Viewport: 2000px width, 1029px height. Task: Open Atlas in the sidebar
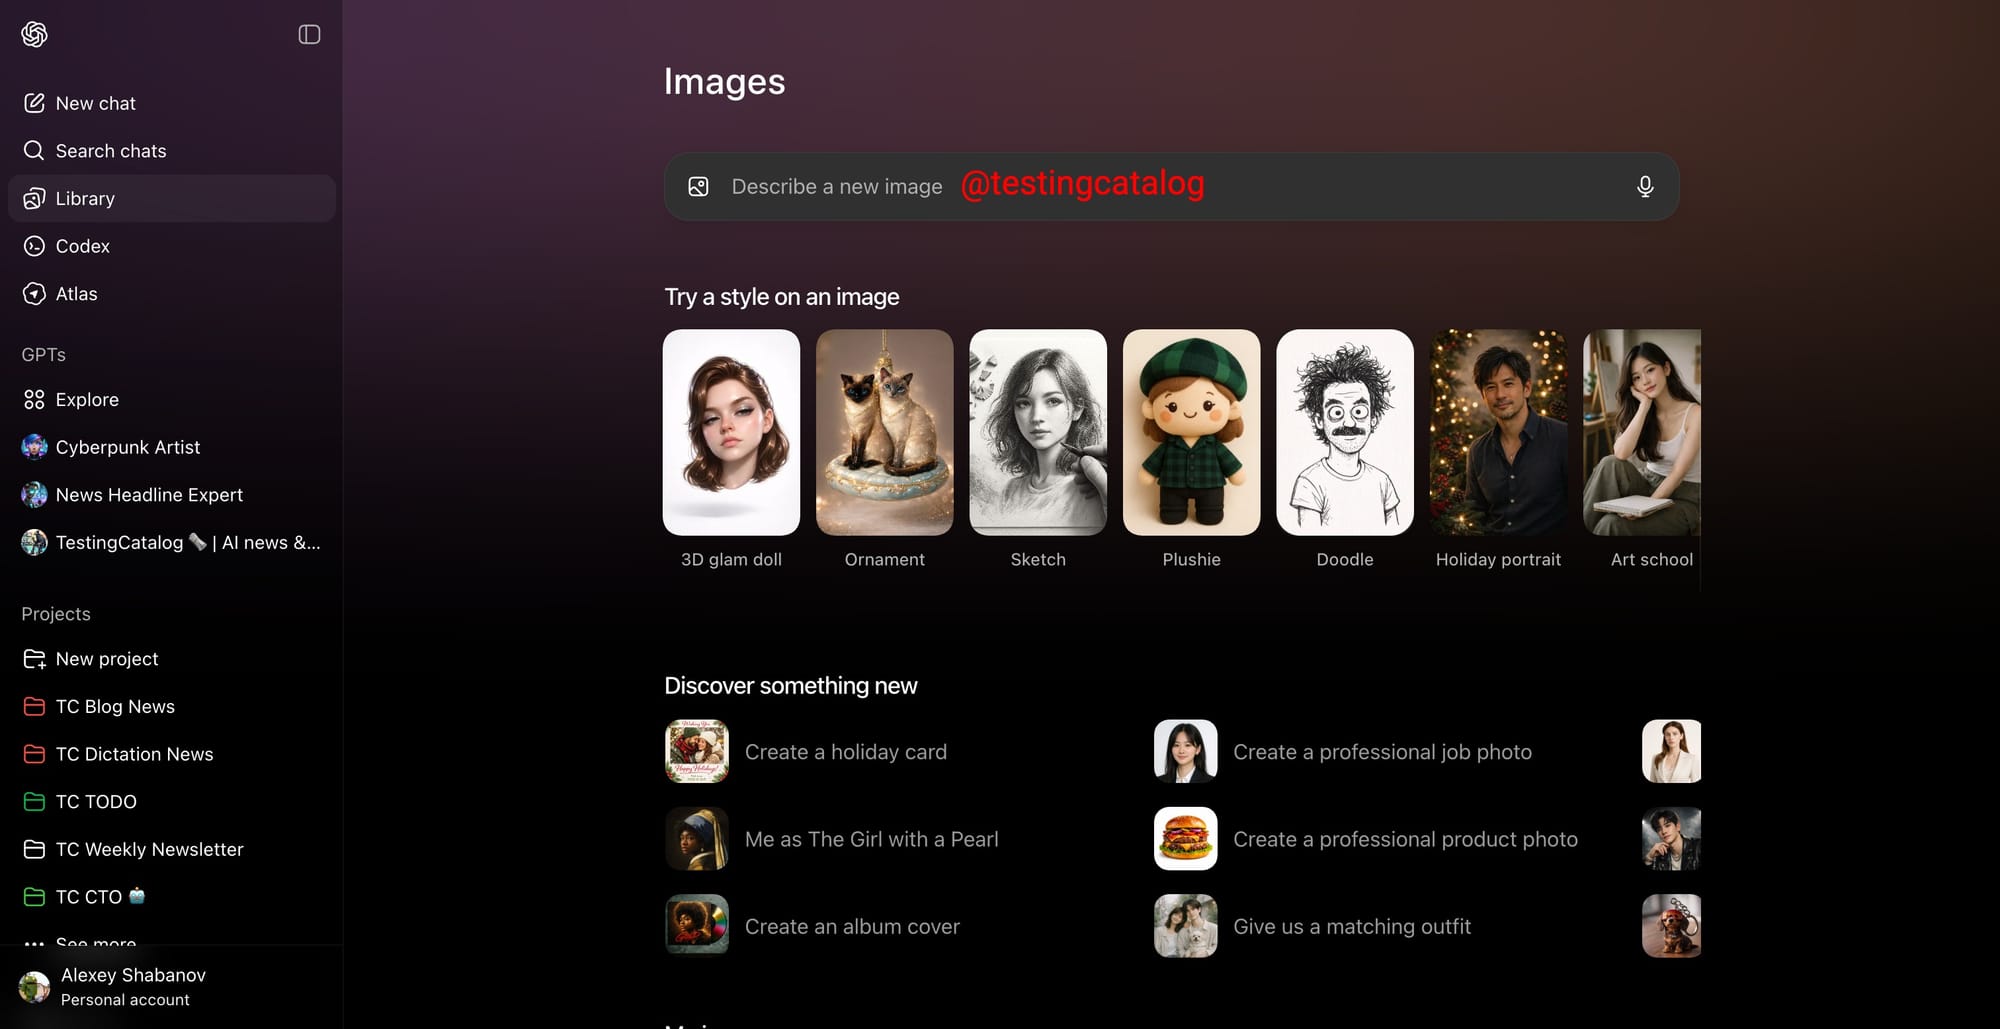click(x=76, y=293)
